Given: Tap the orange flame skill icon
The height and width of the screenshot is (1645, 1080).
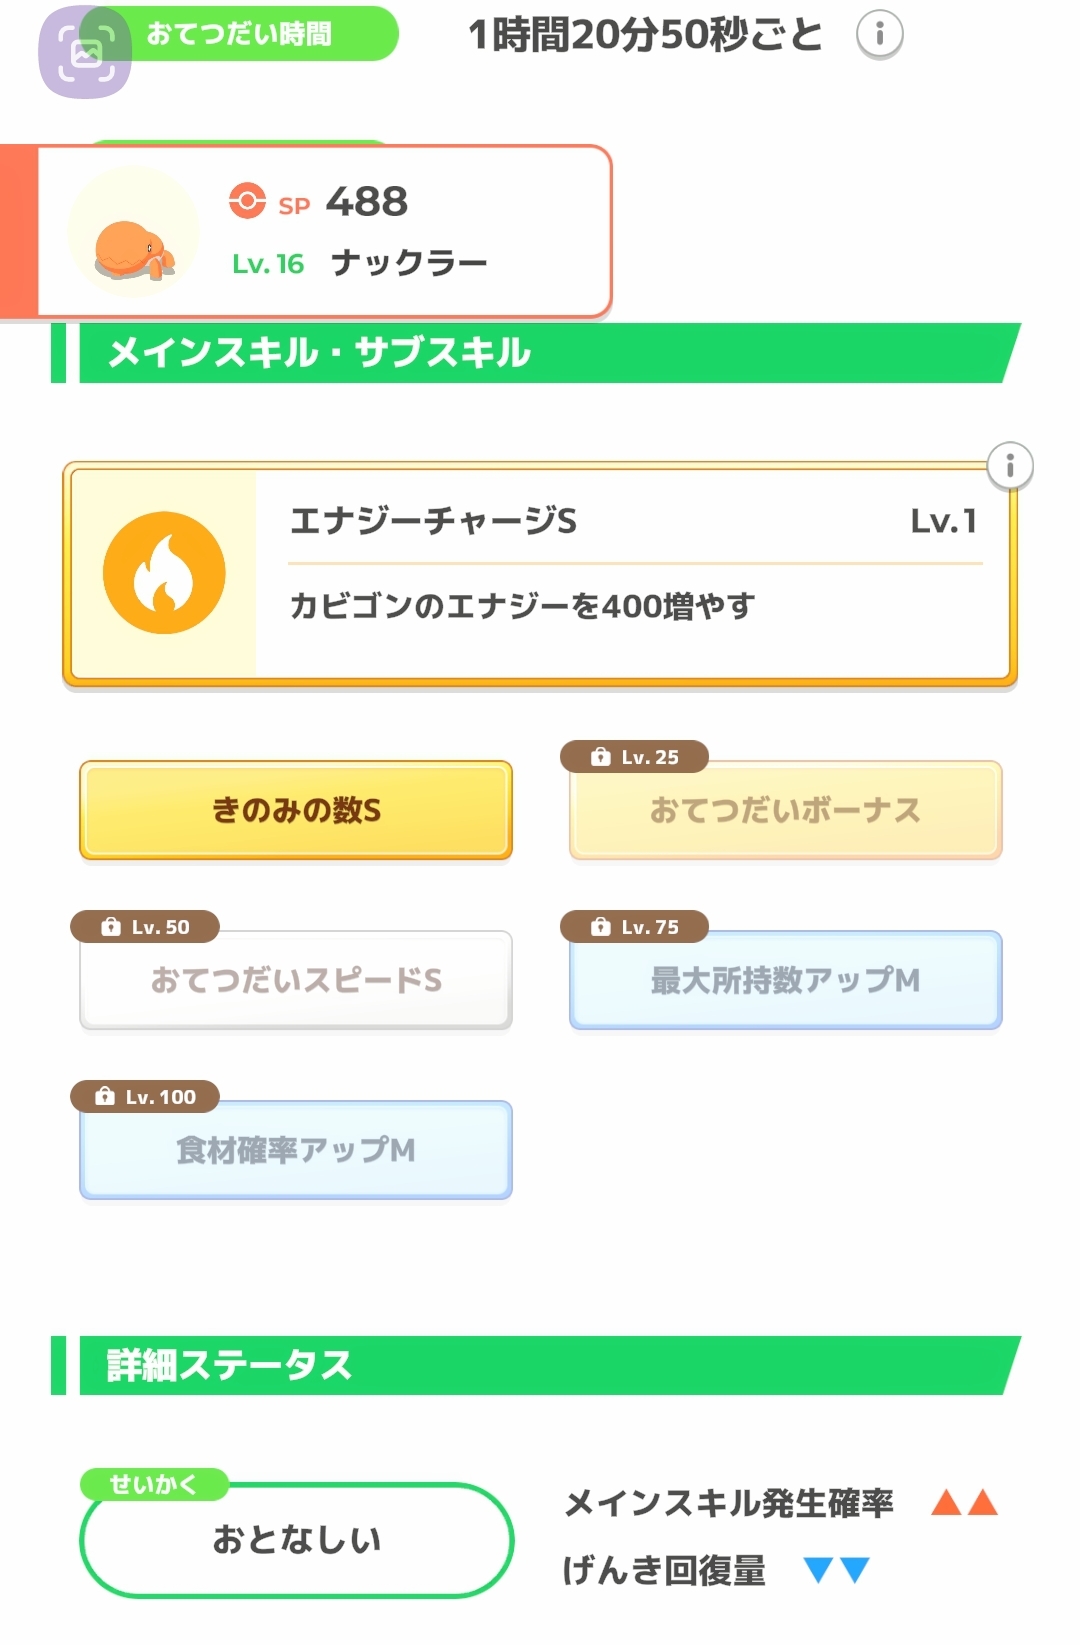Looking at the screenshot, I should (164, 573).
